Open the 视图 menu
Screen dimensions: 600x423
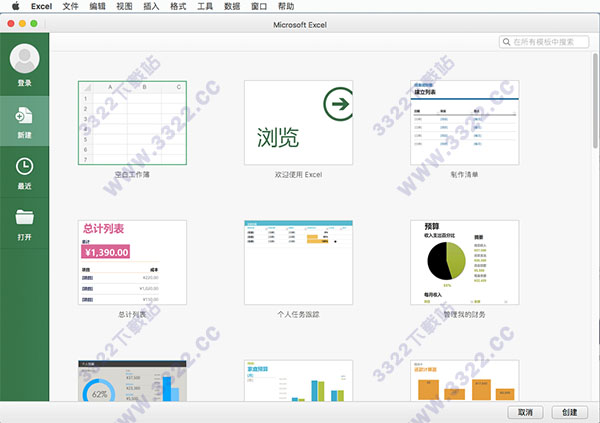click(x=124, y=6)
